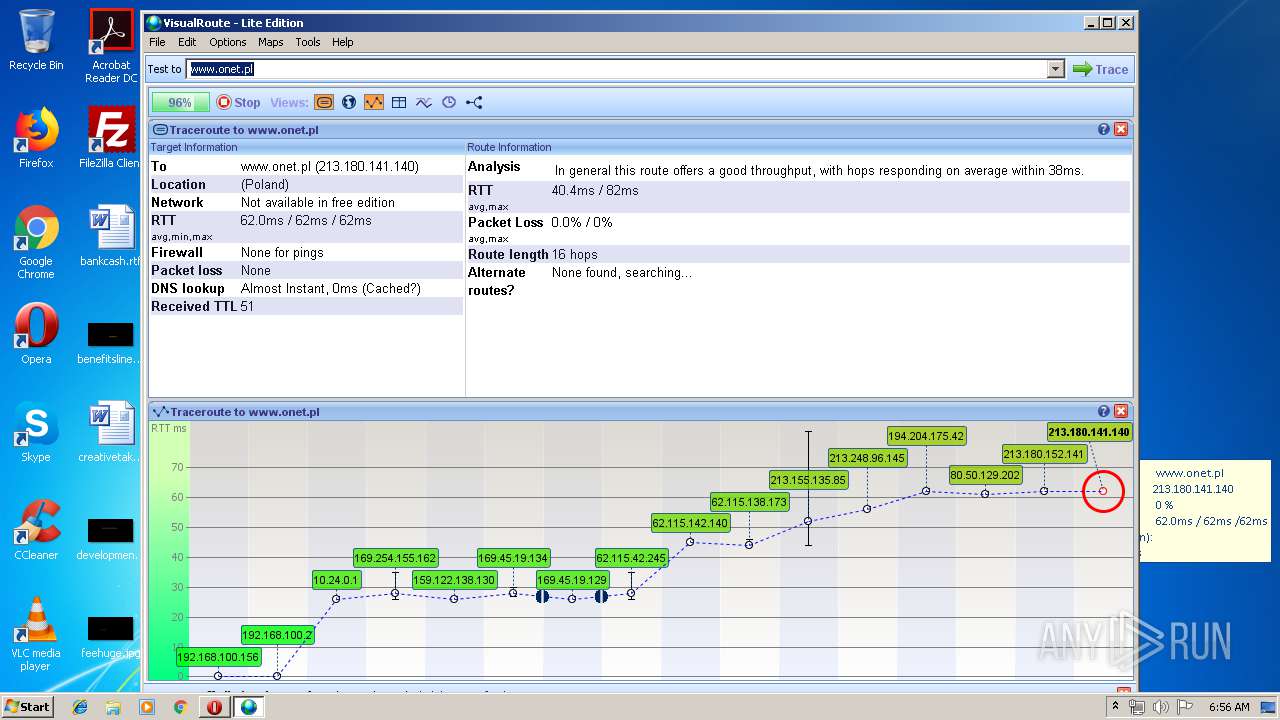The height and width of the screenshot is (720, 1280).
Task: Toggle the wave chart view icon
Action: tap(424, 102)
